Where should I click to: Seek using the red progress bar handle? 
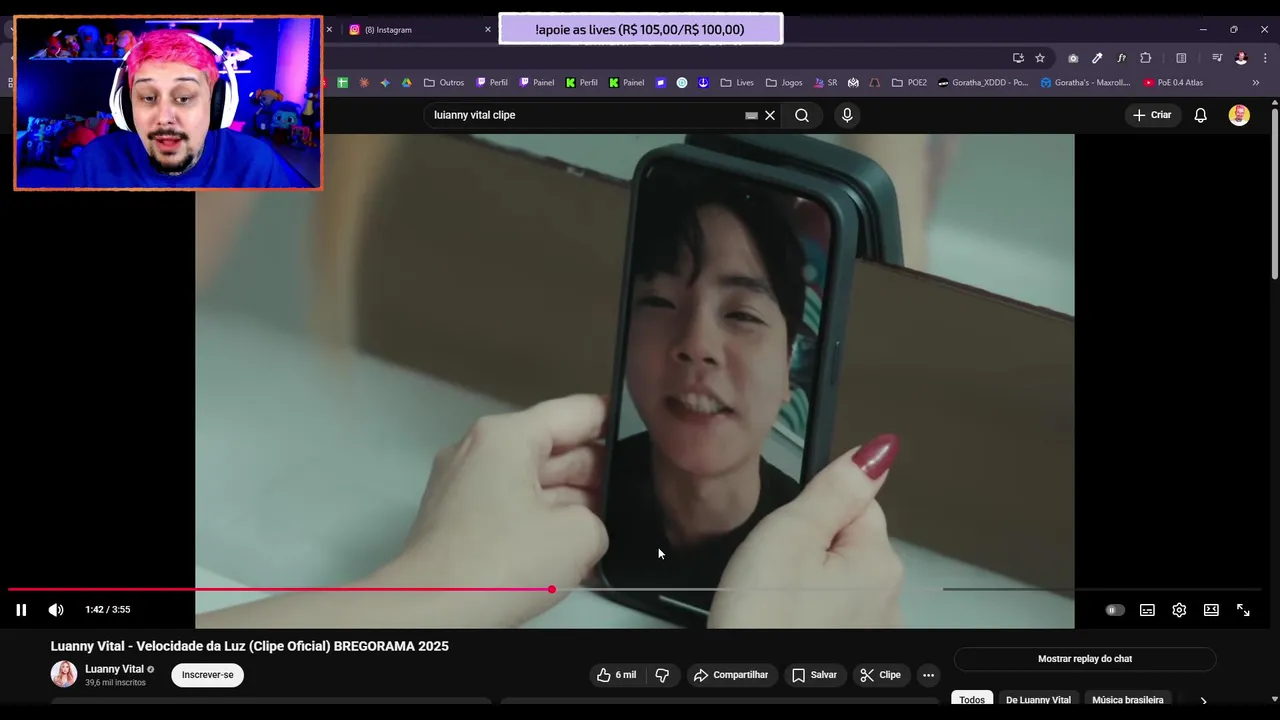pos(552,589)
